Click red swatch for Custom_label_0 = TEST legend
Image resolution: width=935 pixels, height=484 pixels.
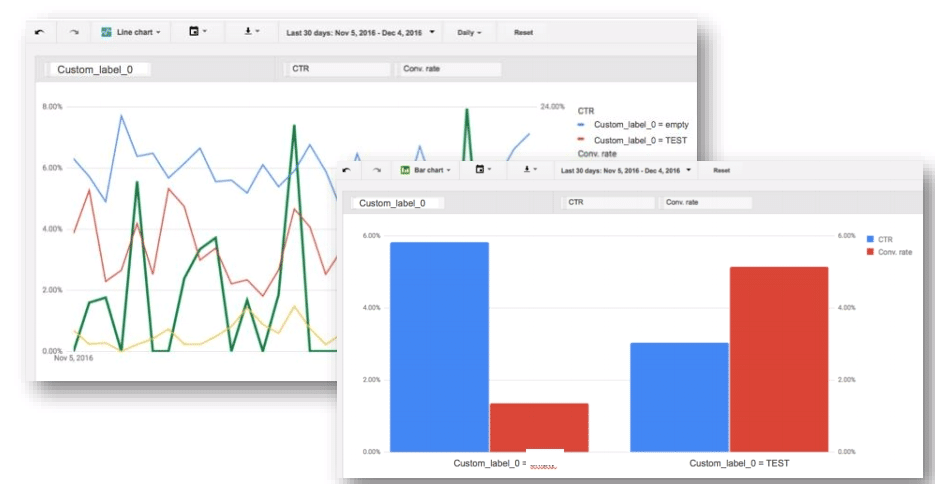(581, 140)
